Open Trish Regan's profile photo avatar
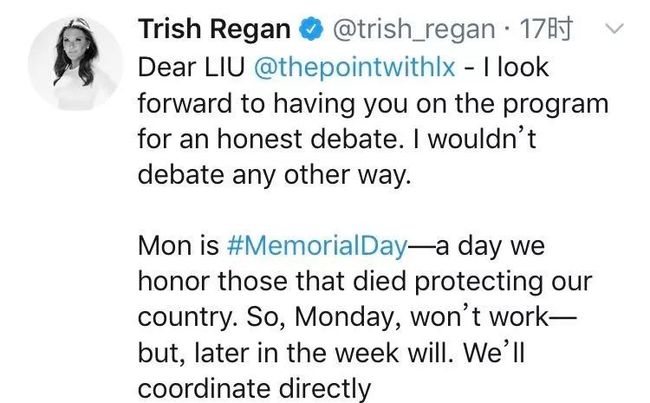Viewport: 650px width, 403px height. [x=75, y=63]
